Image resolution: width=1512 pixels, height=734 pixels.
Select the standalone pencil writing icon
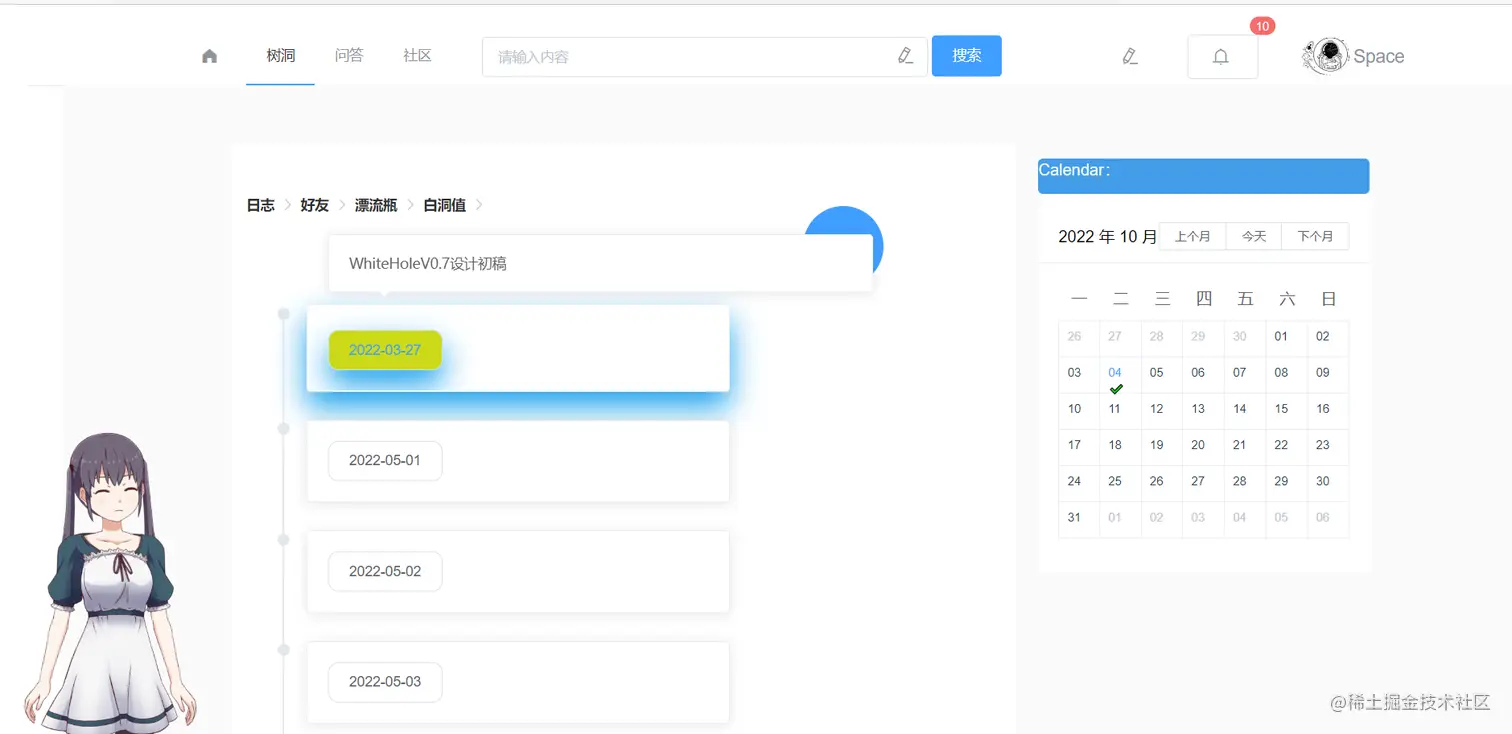tap(1129, 57)
